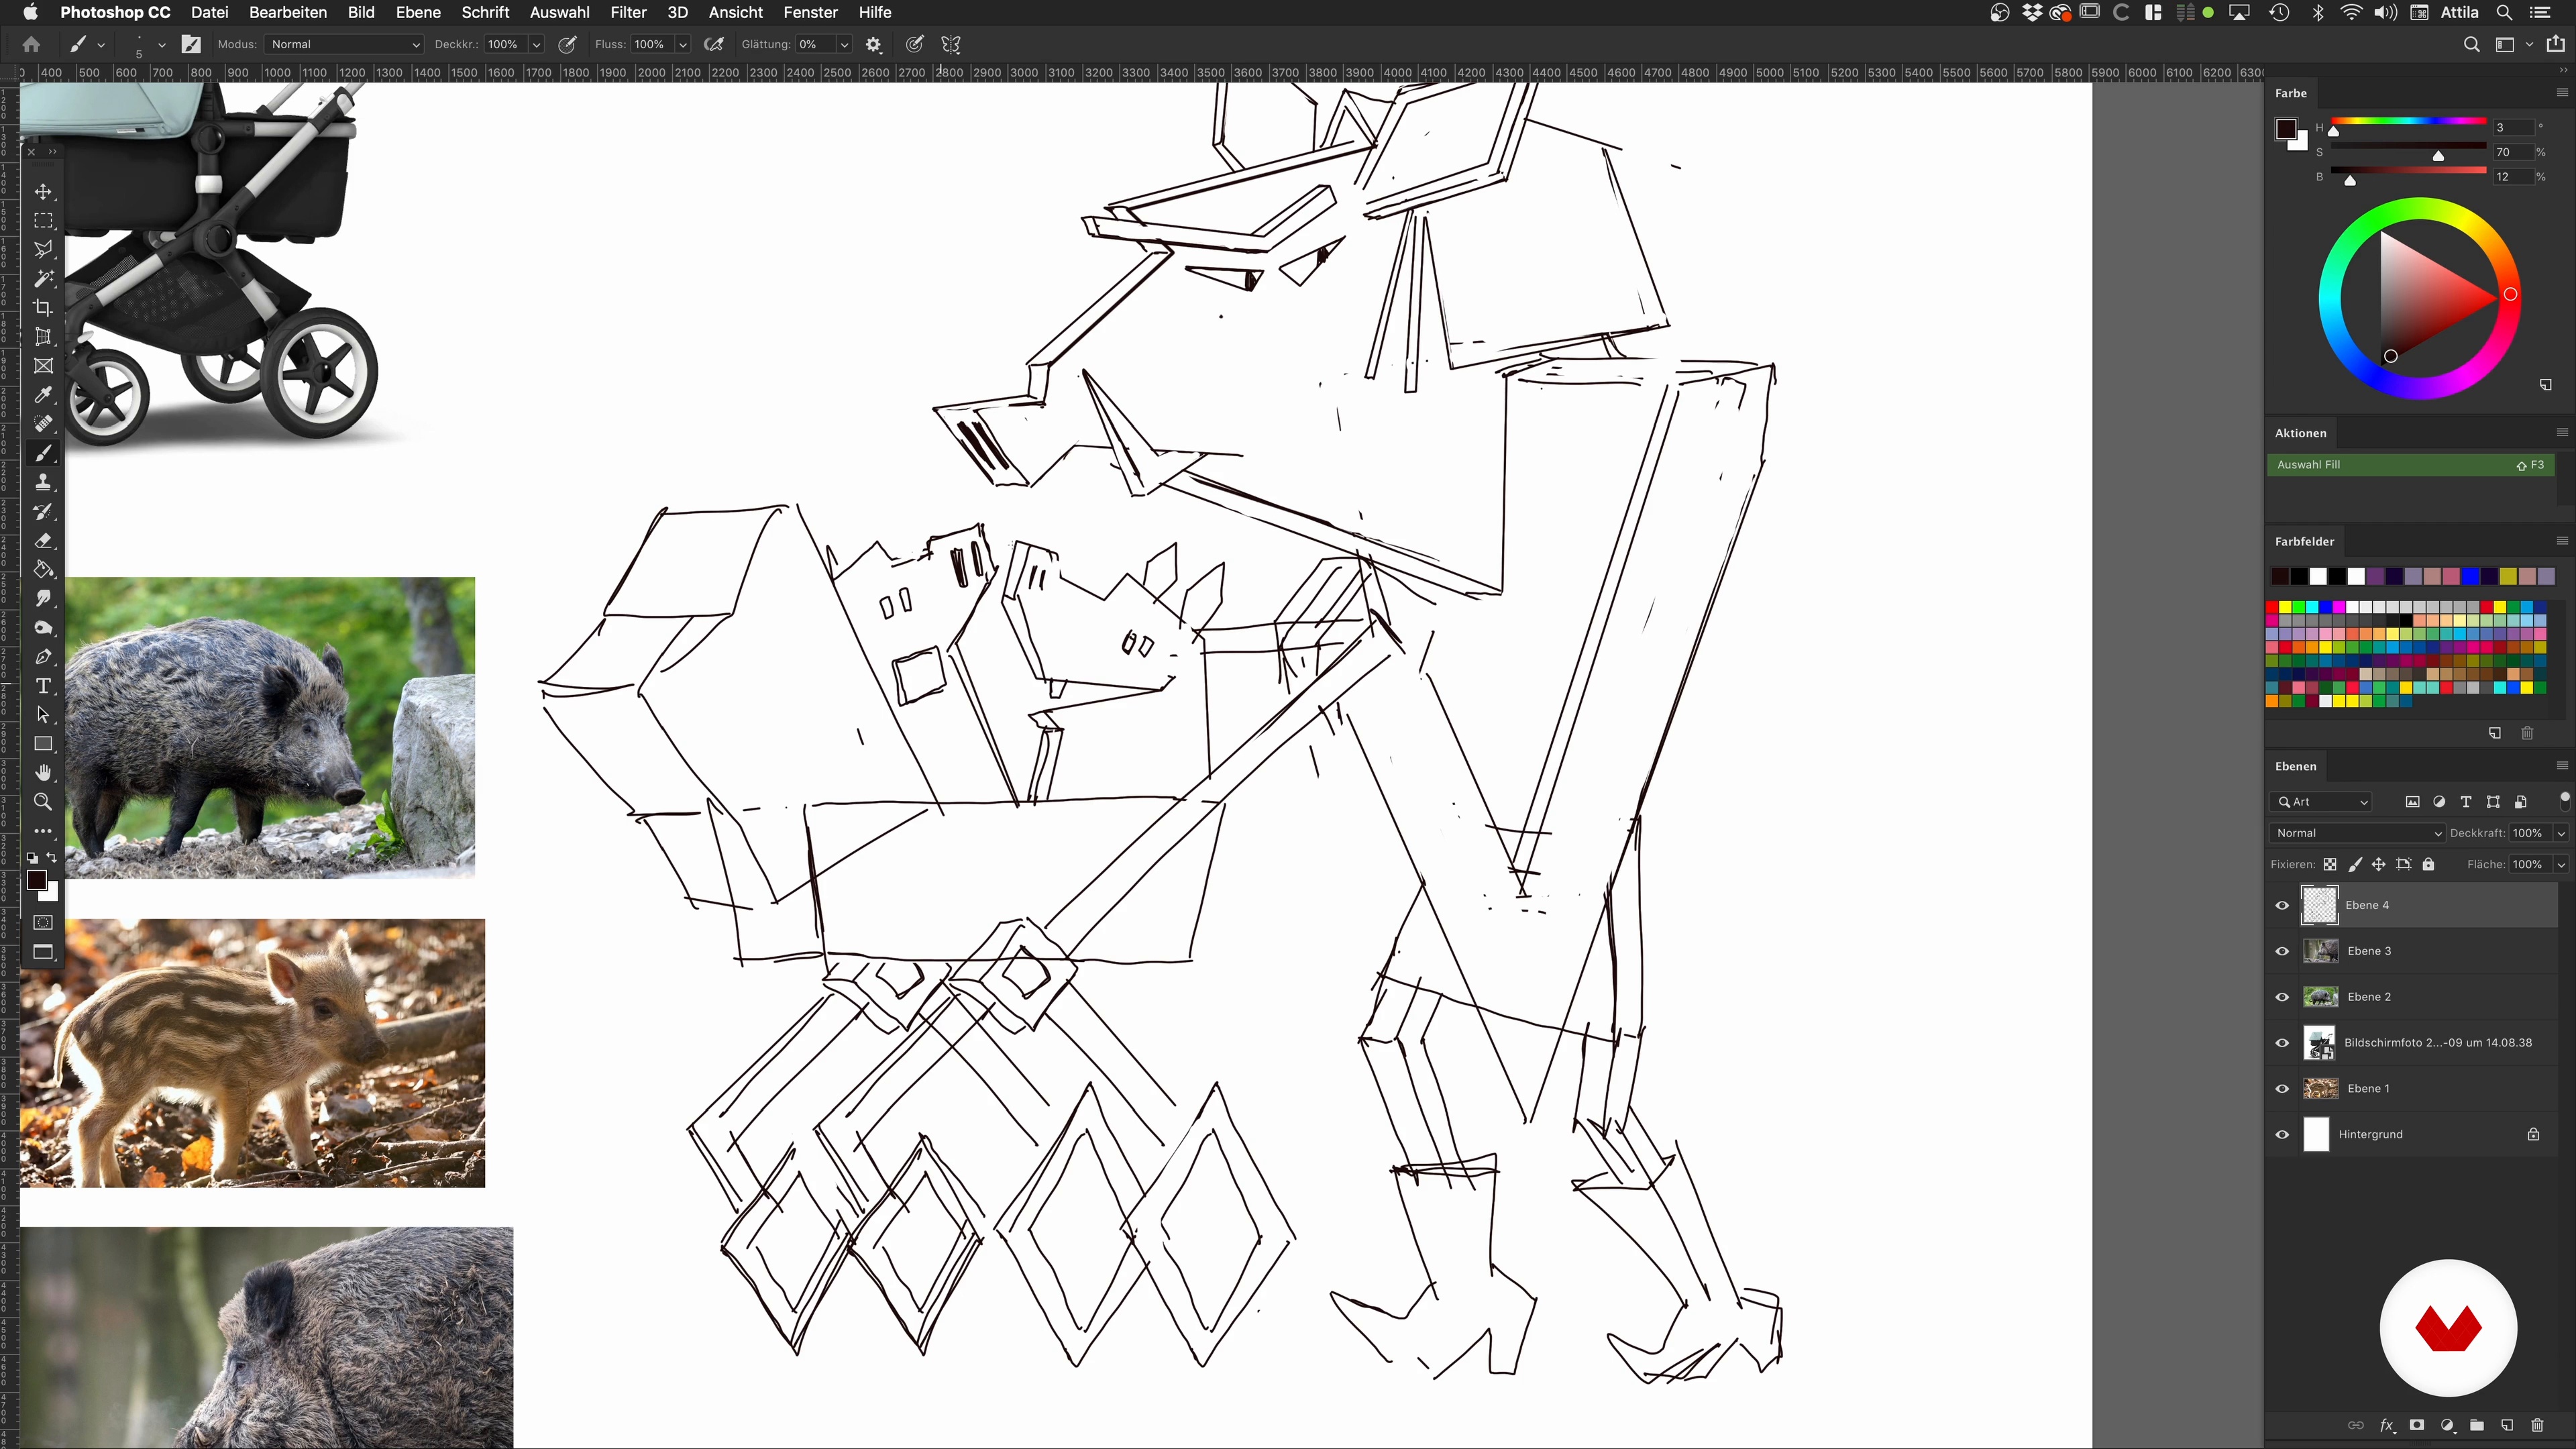Open the Filter menu
The width and height of the screenshot is (2576, 1449).
628,12
